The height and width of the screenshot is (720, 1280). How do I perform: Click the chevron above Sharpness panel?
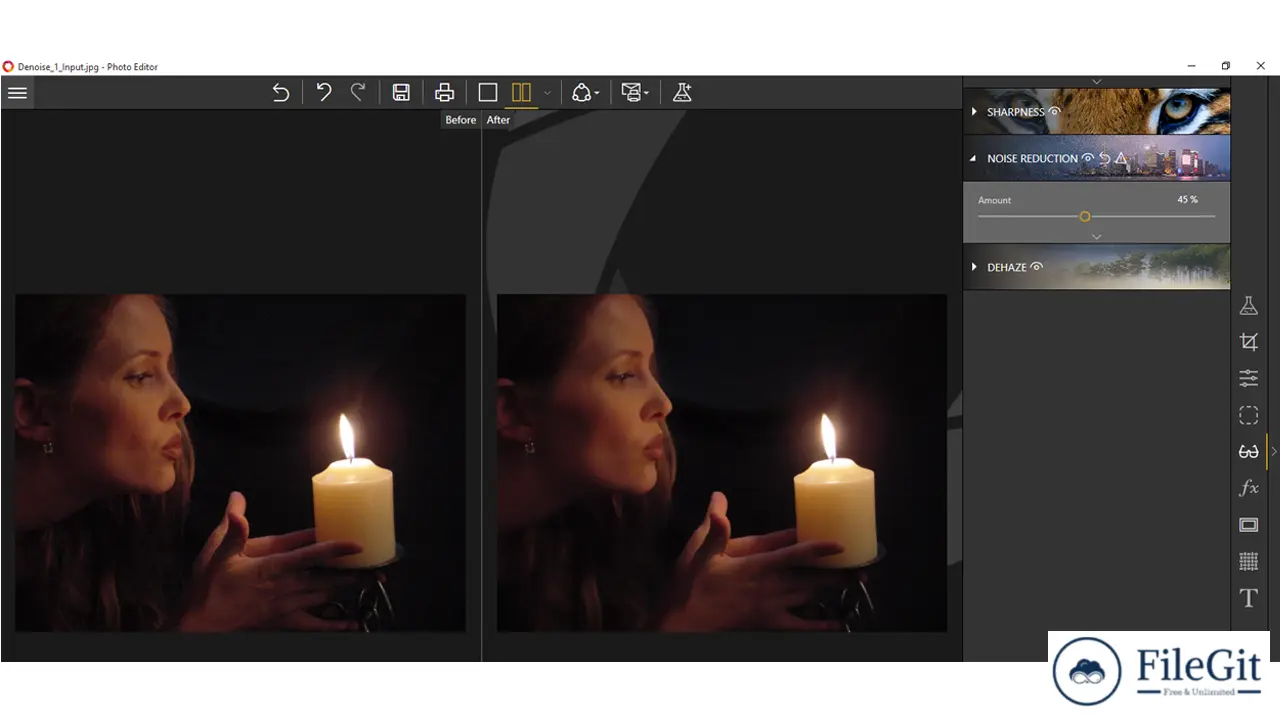coord(1097,81)
